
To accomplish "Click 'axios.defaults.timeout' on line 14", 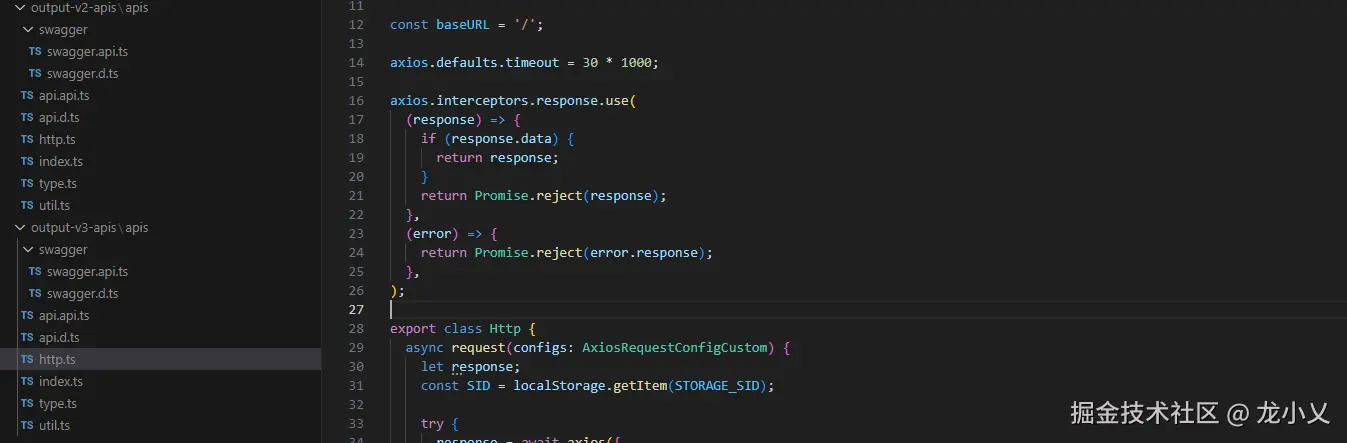I will point(474,62).
